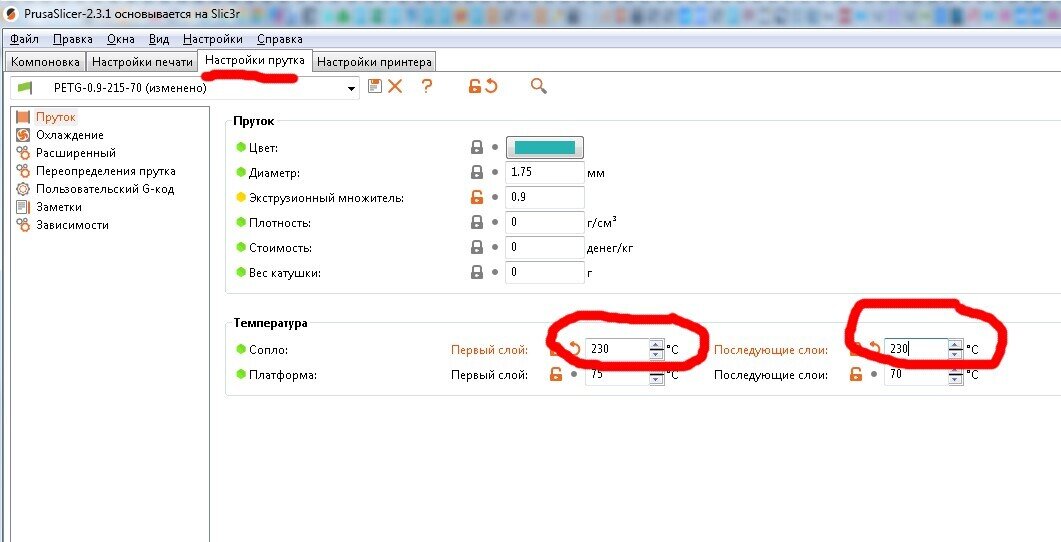Decrease bed subsequent layers temperature with spinner
This screenshot has height=542, width=1061.
[955, 380]
